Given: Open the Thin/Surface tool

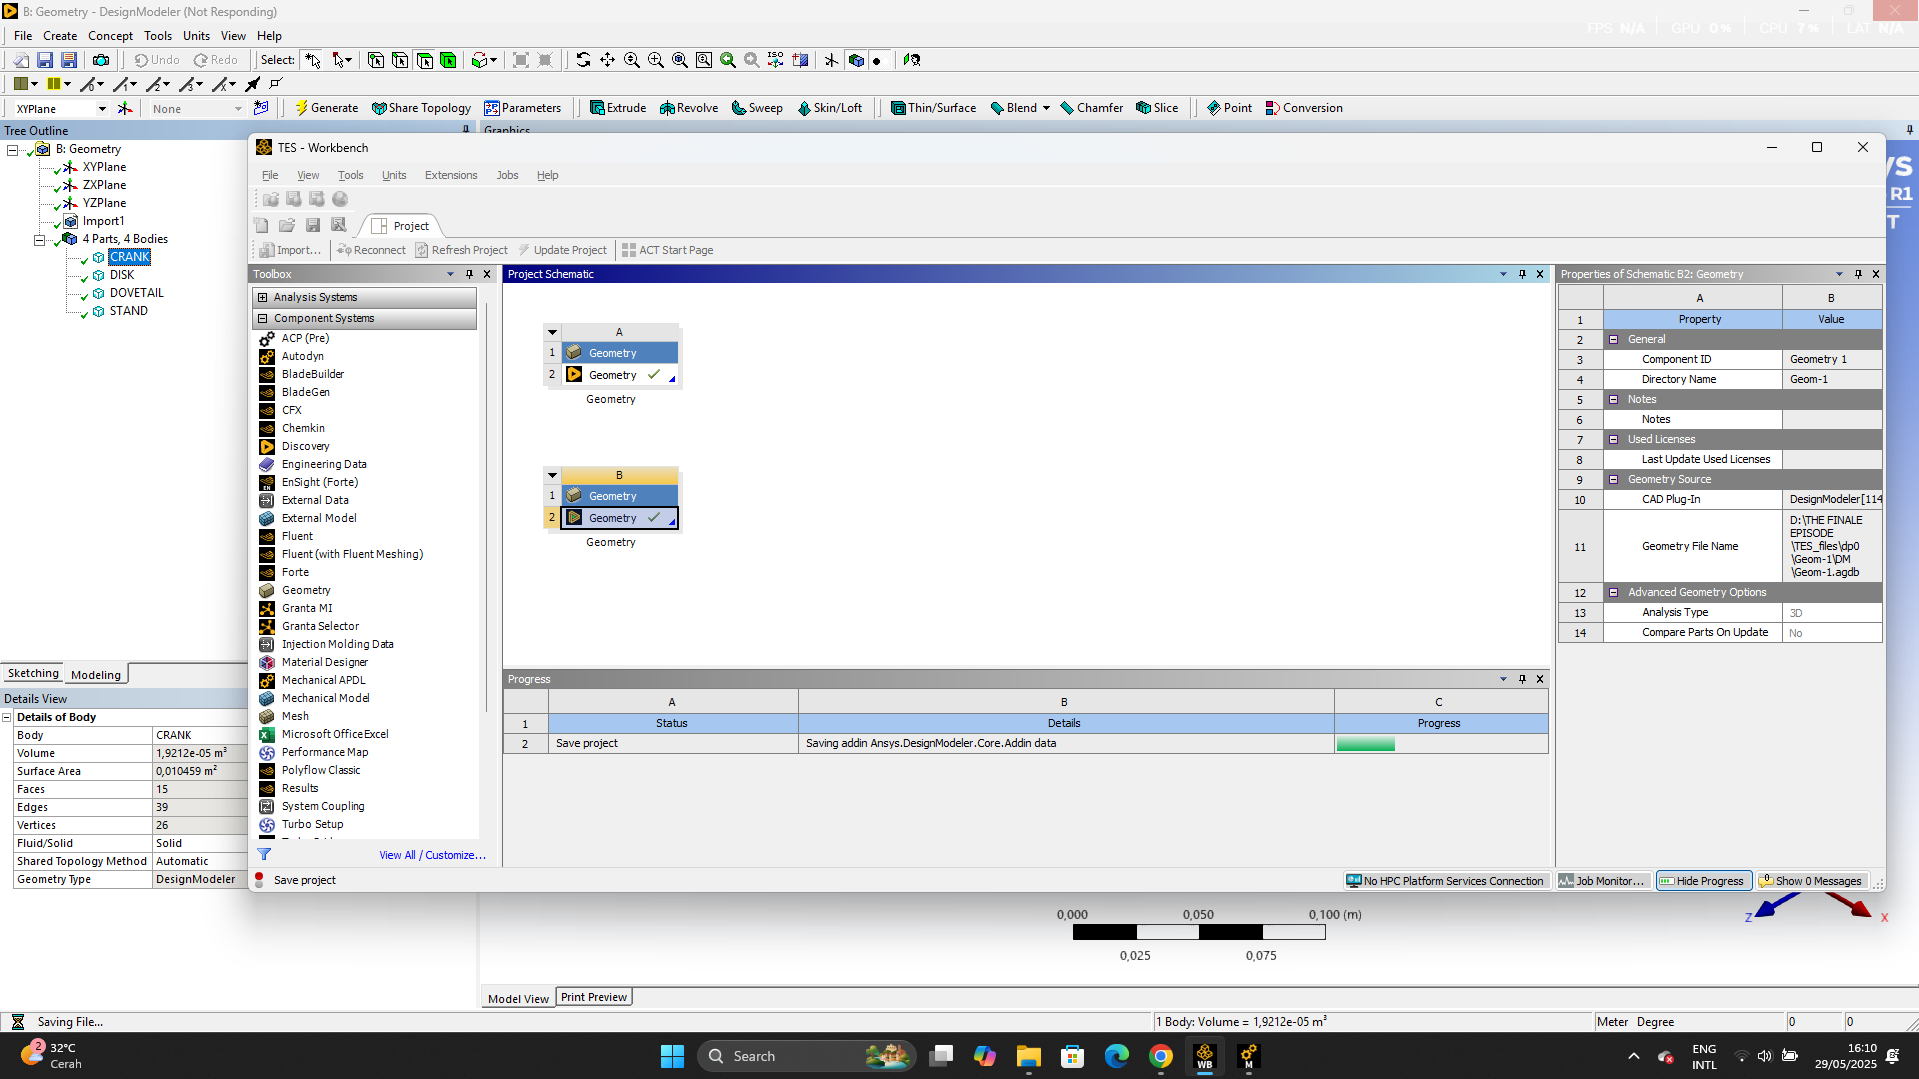Looking at the screenshot, I should click(x=933, y=108).
